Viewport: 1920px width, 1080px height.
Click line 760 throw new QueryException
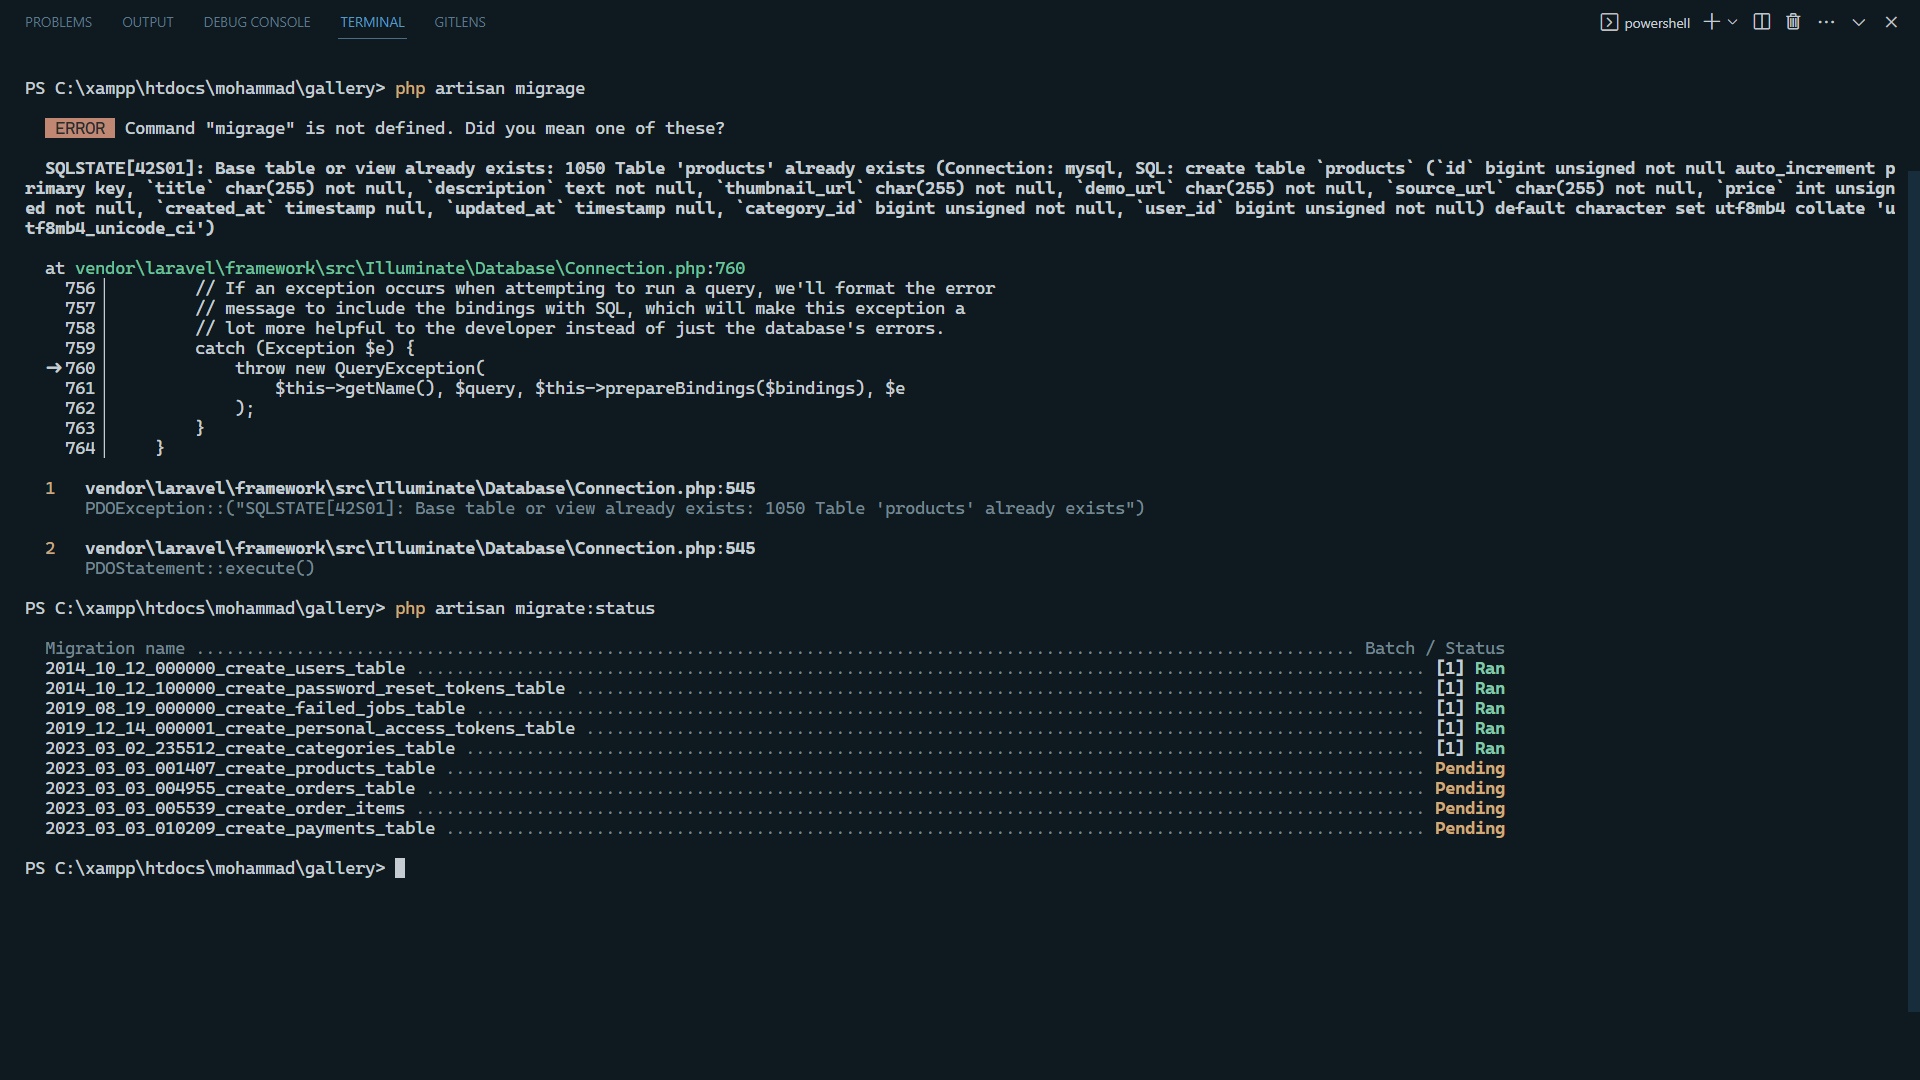point(360,368)
